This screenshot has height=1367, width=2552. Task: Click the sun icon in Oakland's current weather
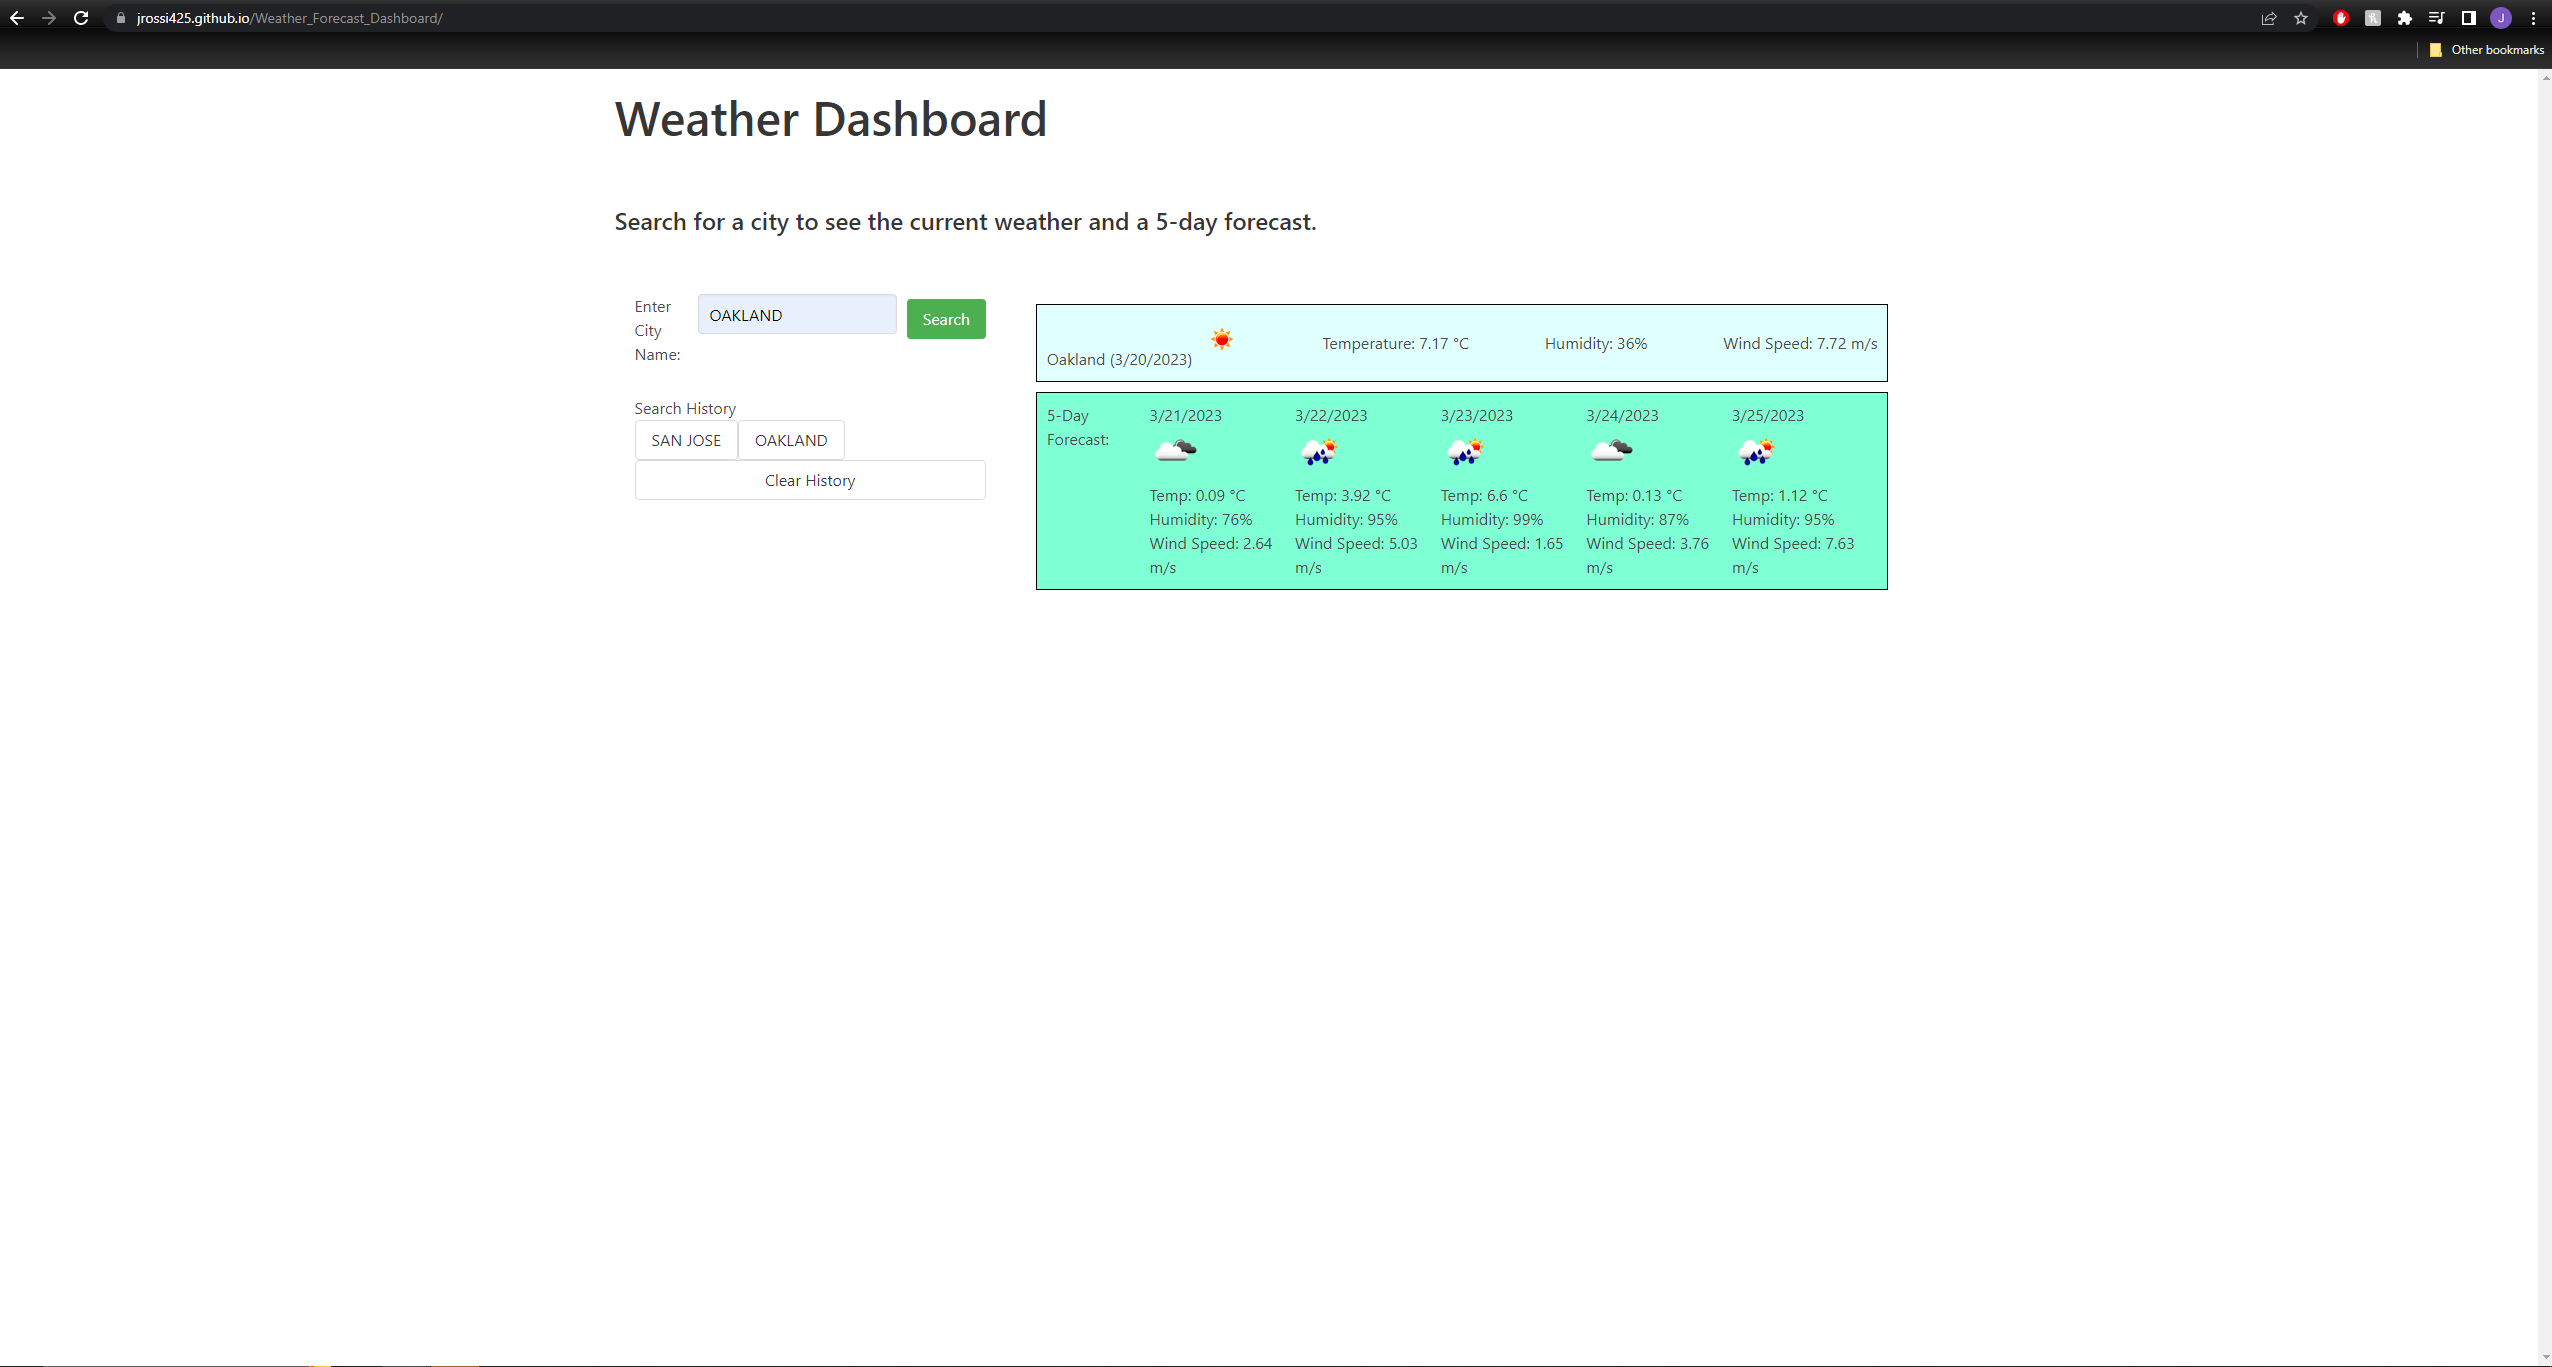(1221, 338)
